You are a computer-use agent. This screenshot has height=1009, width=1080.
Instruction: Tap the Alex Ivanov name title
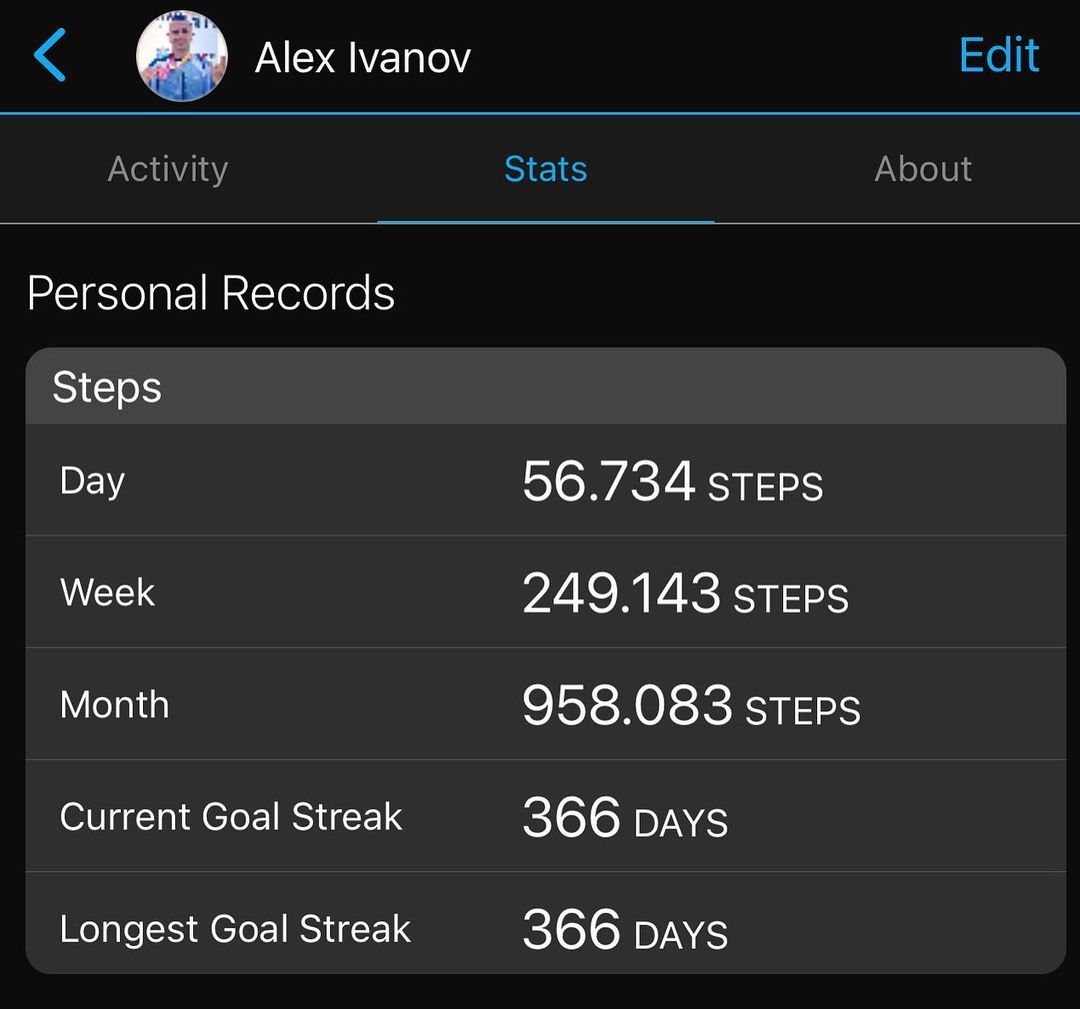click(x=363, y=58)
